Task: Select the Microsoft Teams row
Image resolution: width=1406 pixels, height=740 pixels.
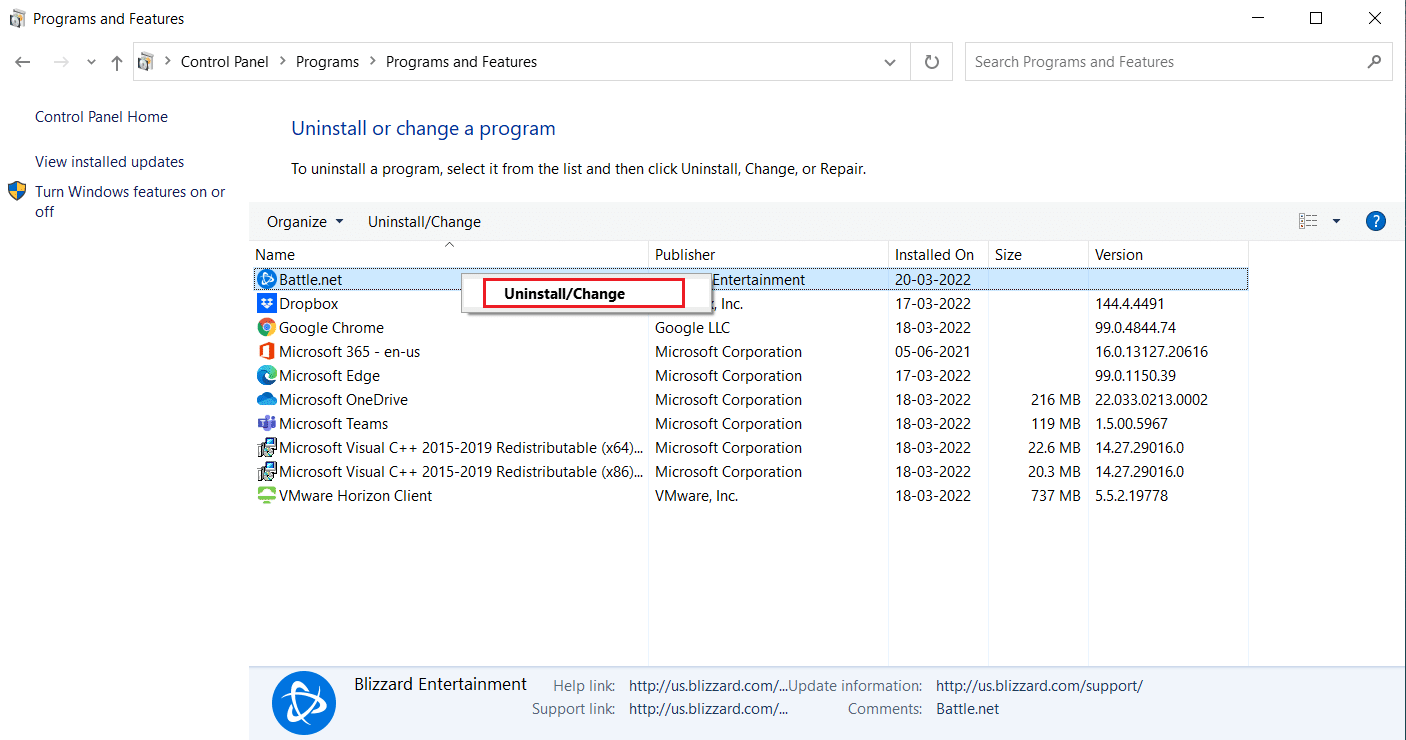Action: (749, 424)
